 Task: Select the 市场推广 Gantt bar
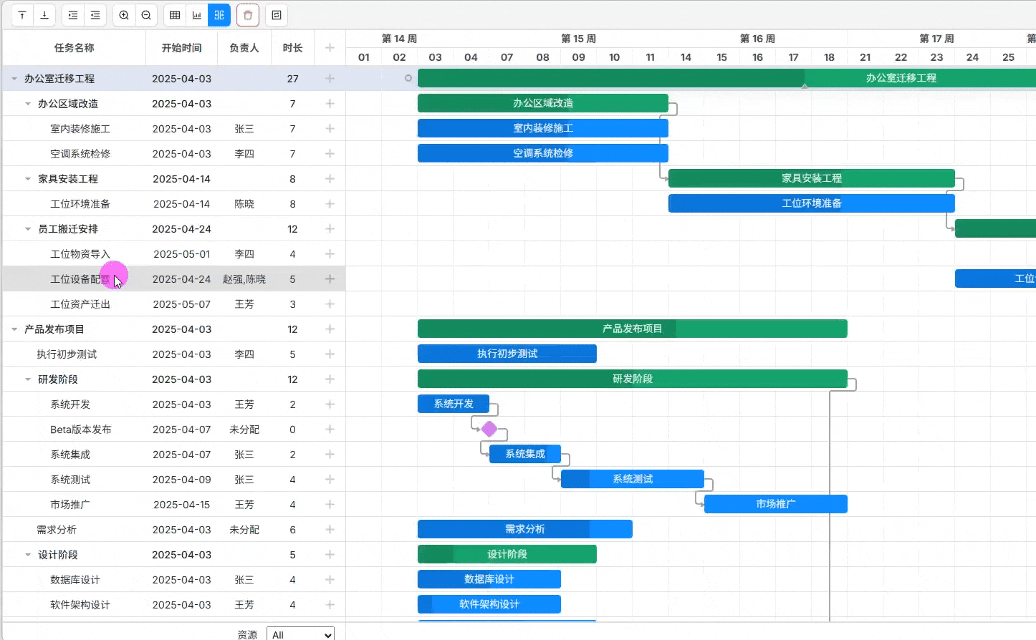pyautogui.click(x=776, y=504)
